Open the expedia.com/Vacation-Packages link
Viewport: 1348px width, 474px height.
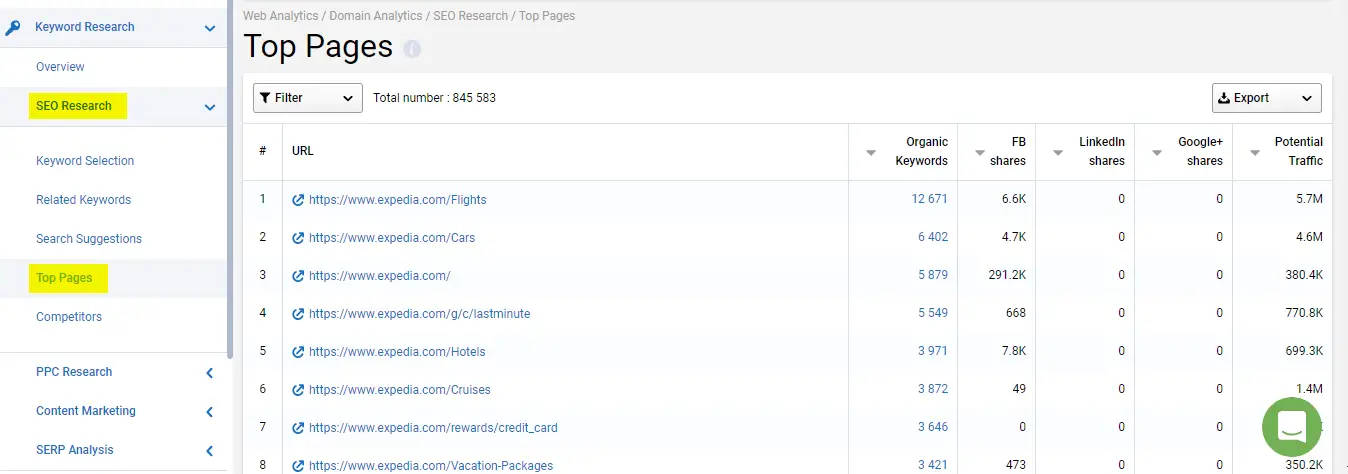point(431,466)
